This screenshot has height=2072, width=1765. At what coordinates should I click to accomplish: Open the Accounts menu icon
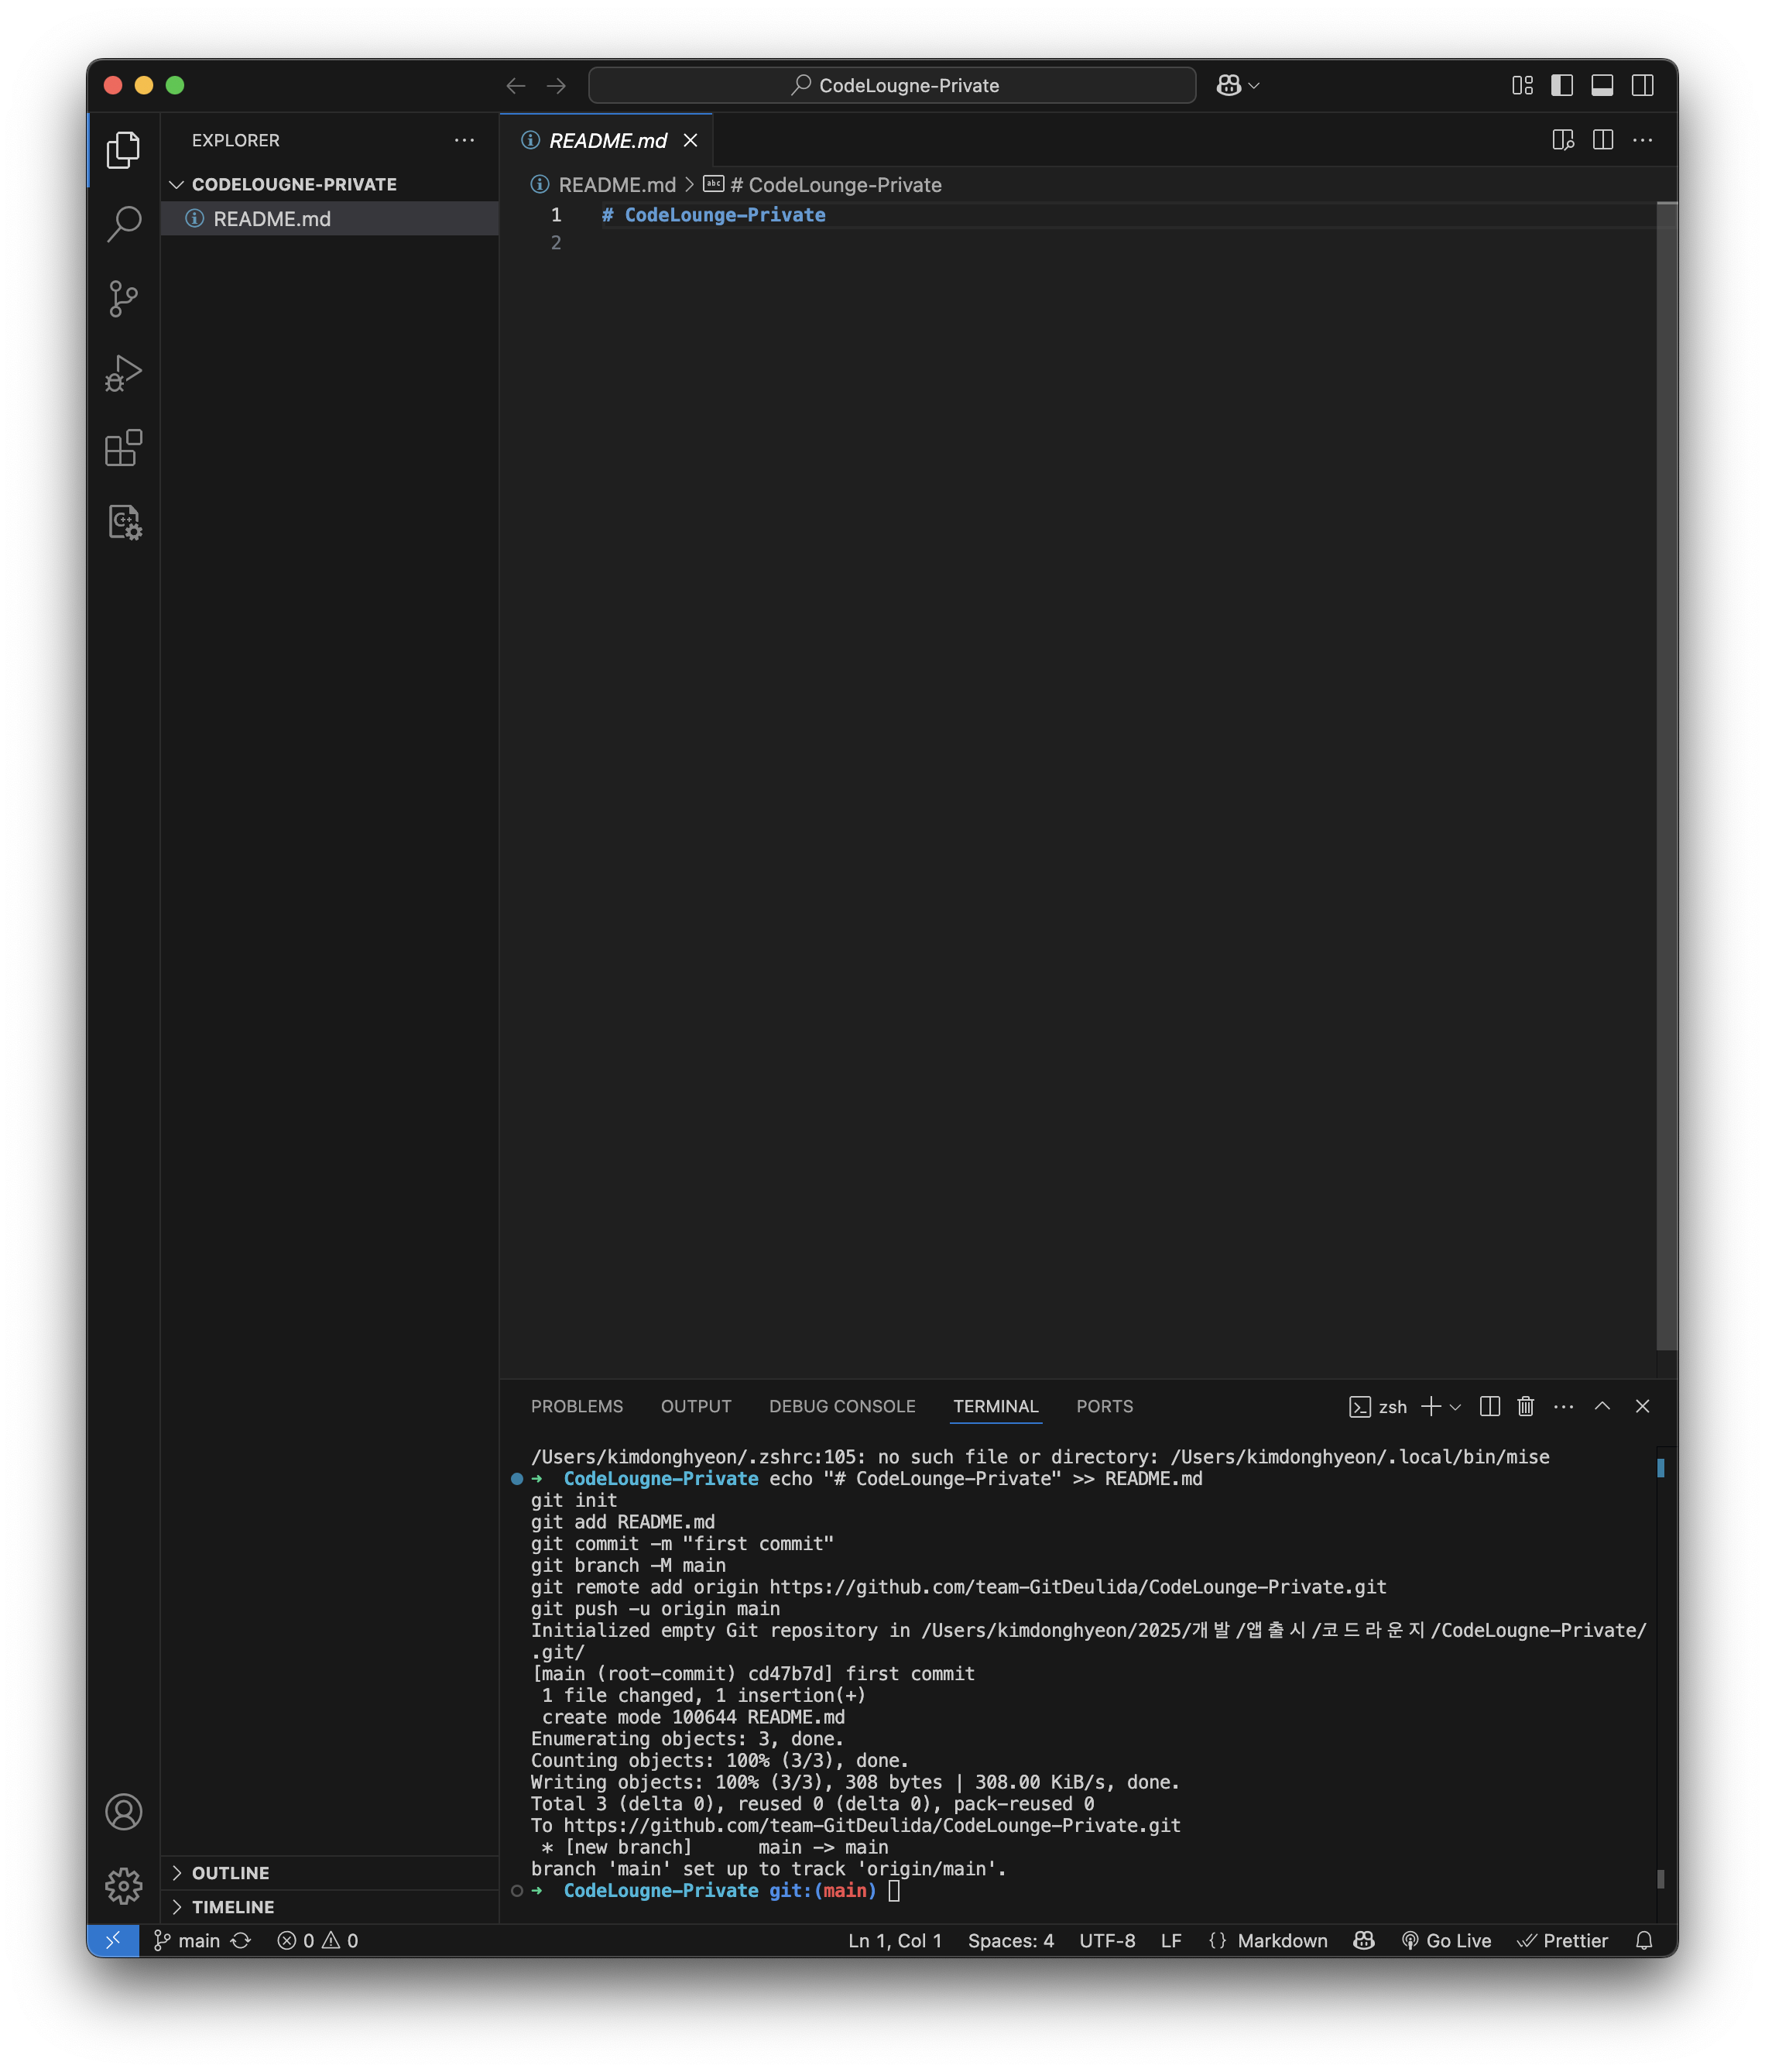[123, 1811]
